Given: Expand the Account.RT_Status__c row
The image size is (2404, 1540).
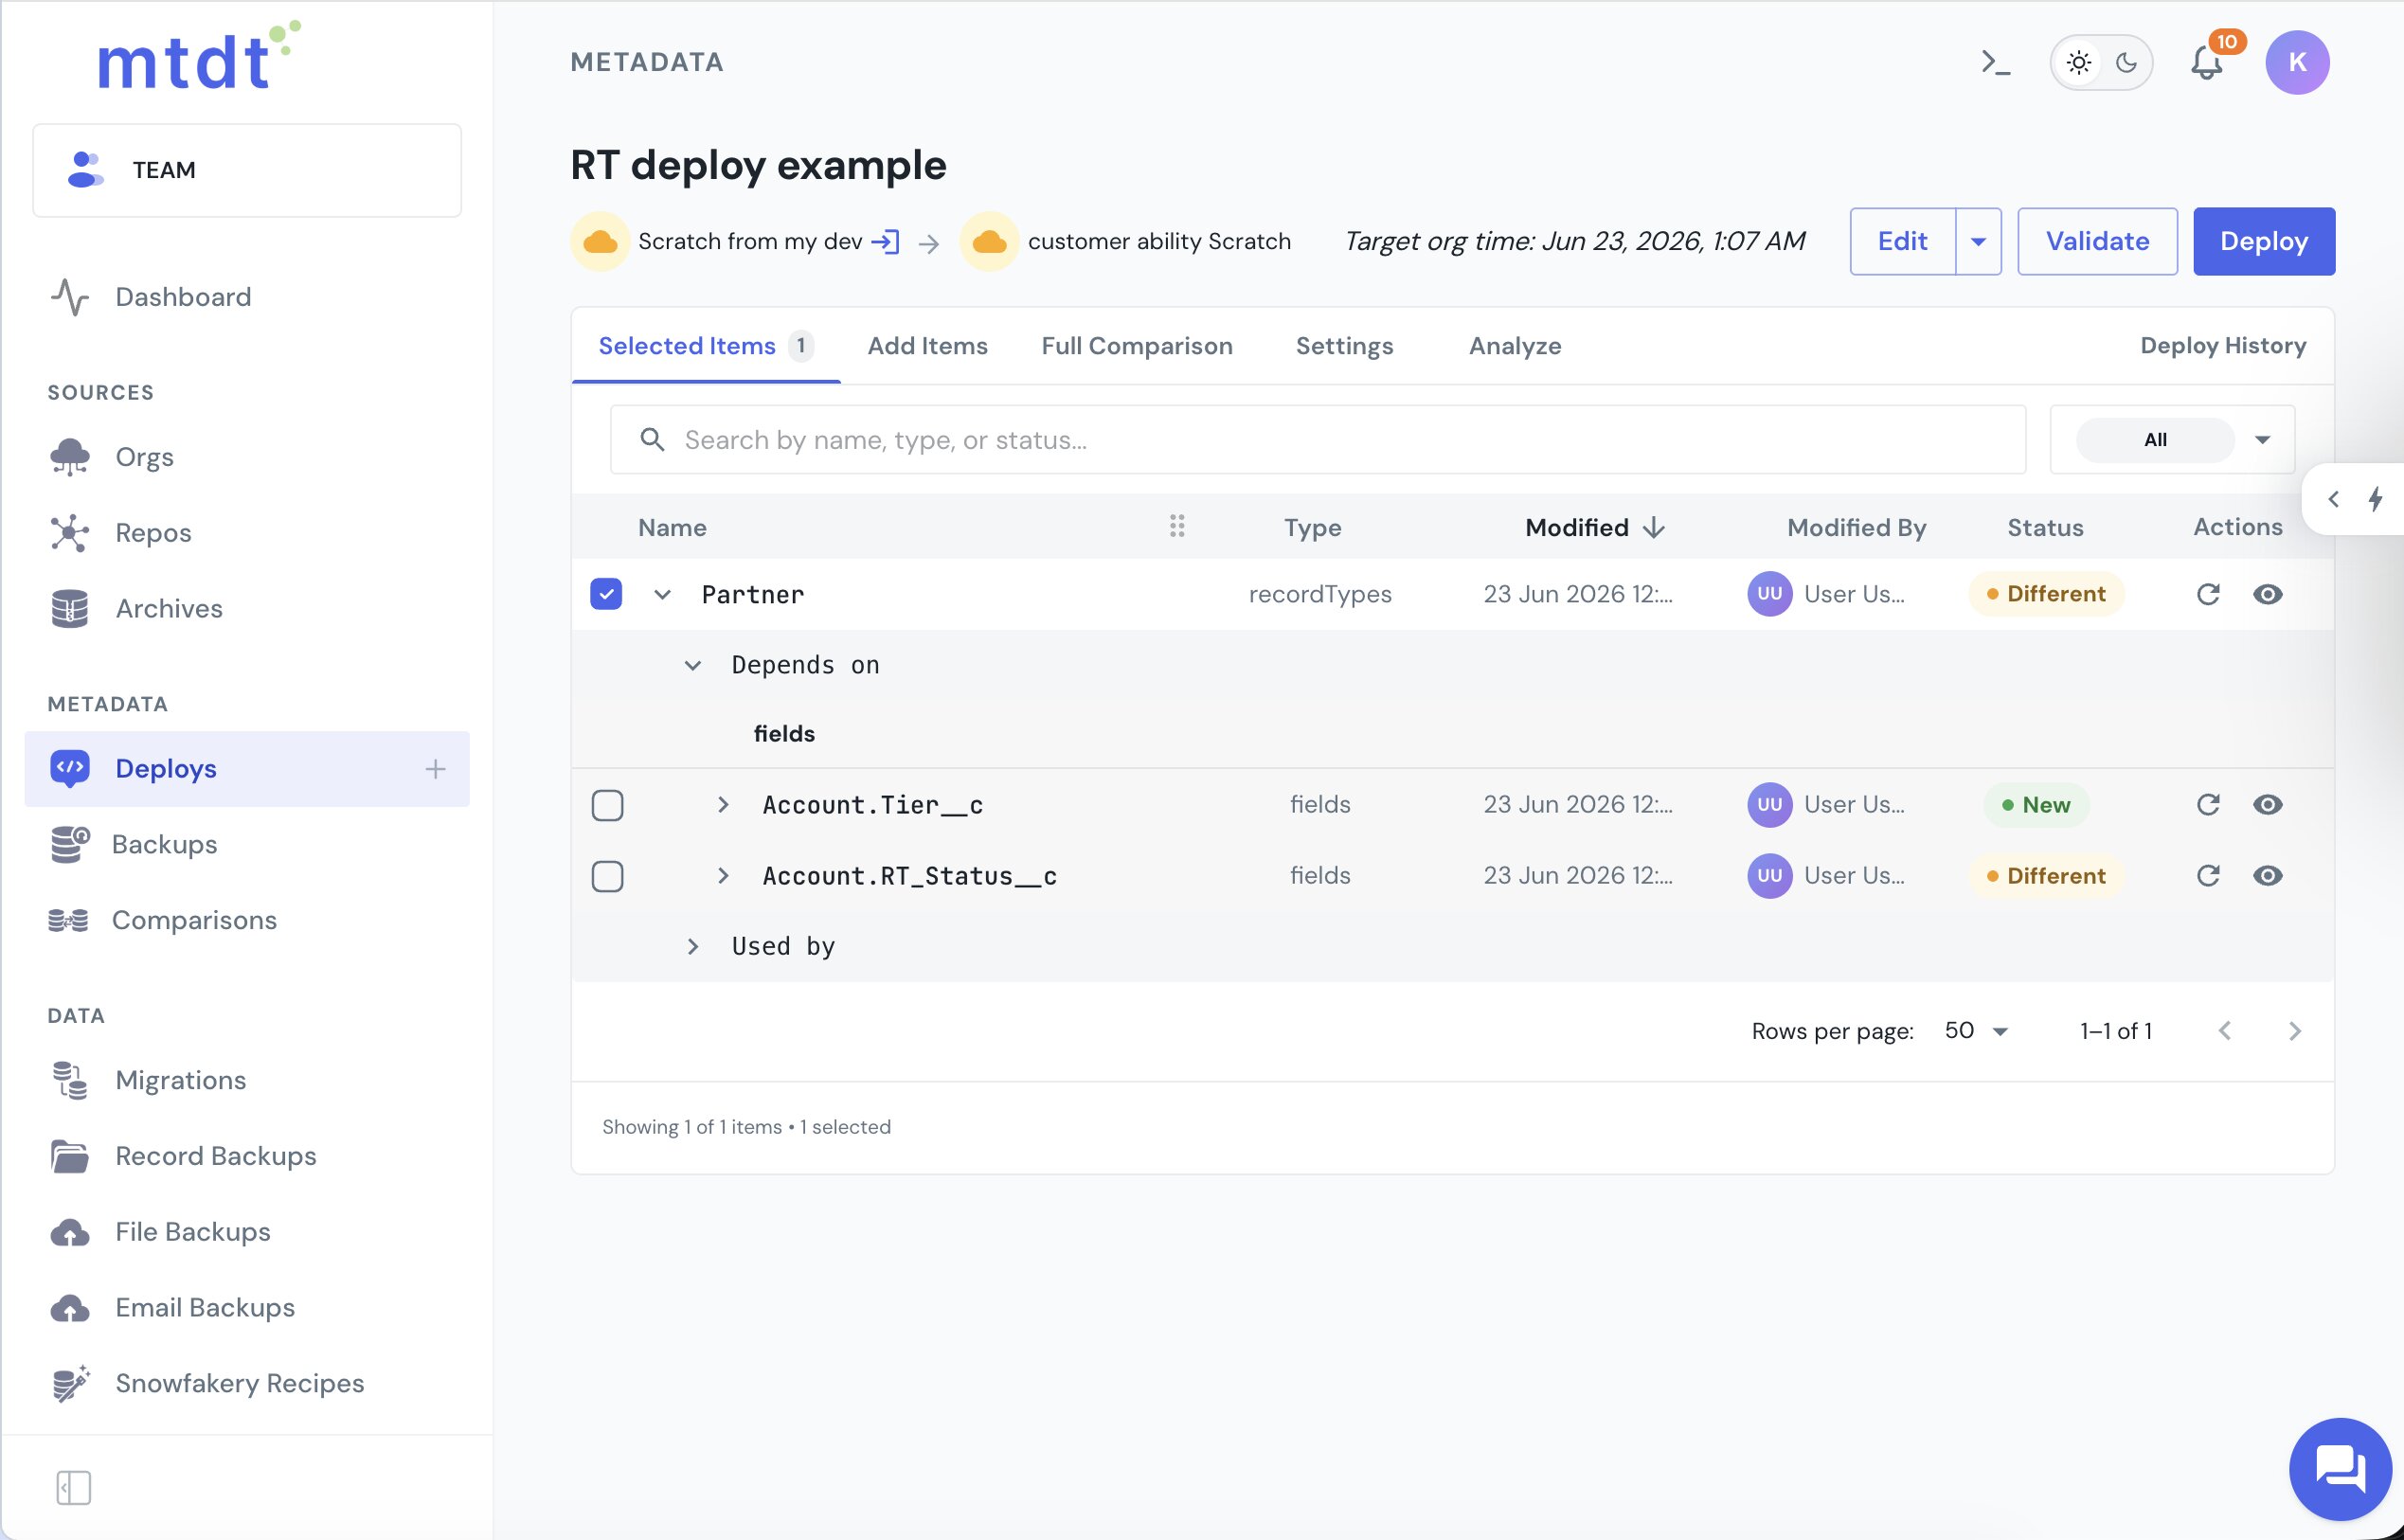Looking at the screenshot, I should tap(723, 876).
